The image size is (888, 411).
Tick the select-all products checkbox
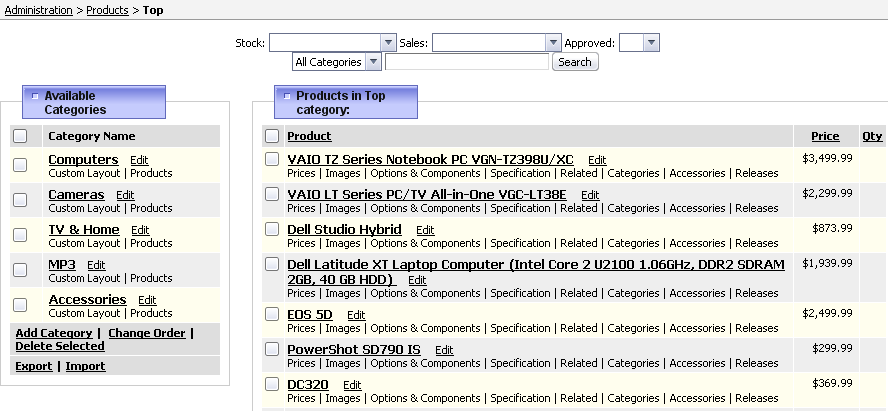(x=272, y=136)
